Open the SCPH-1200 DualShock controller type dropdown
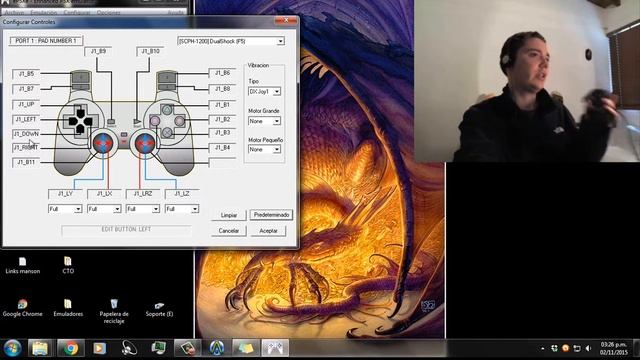Screen dimensions: 640x360 [x=231, y=41]
